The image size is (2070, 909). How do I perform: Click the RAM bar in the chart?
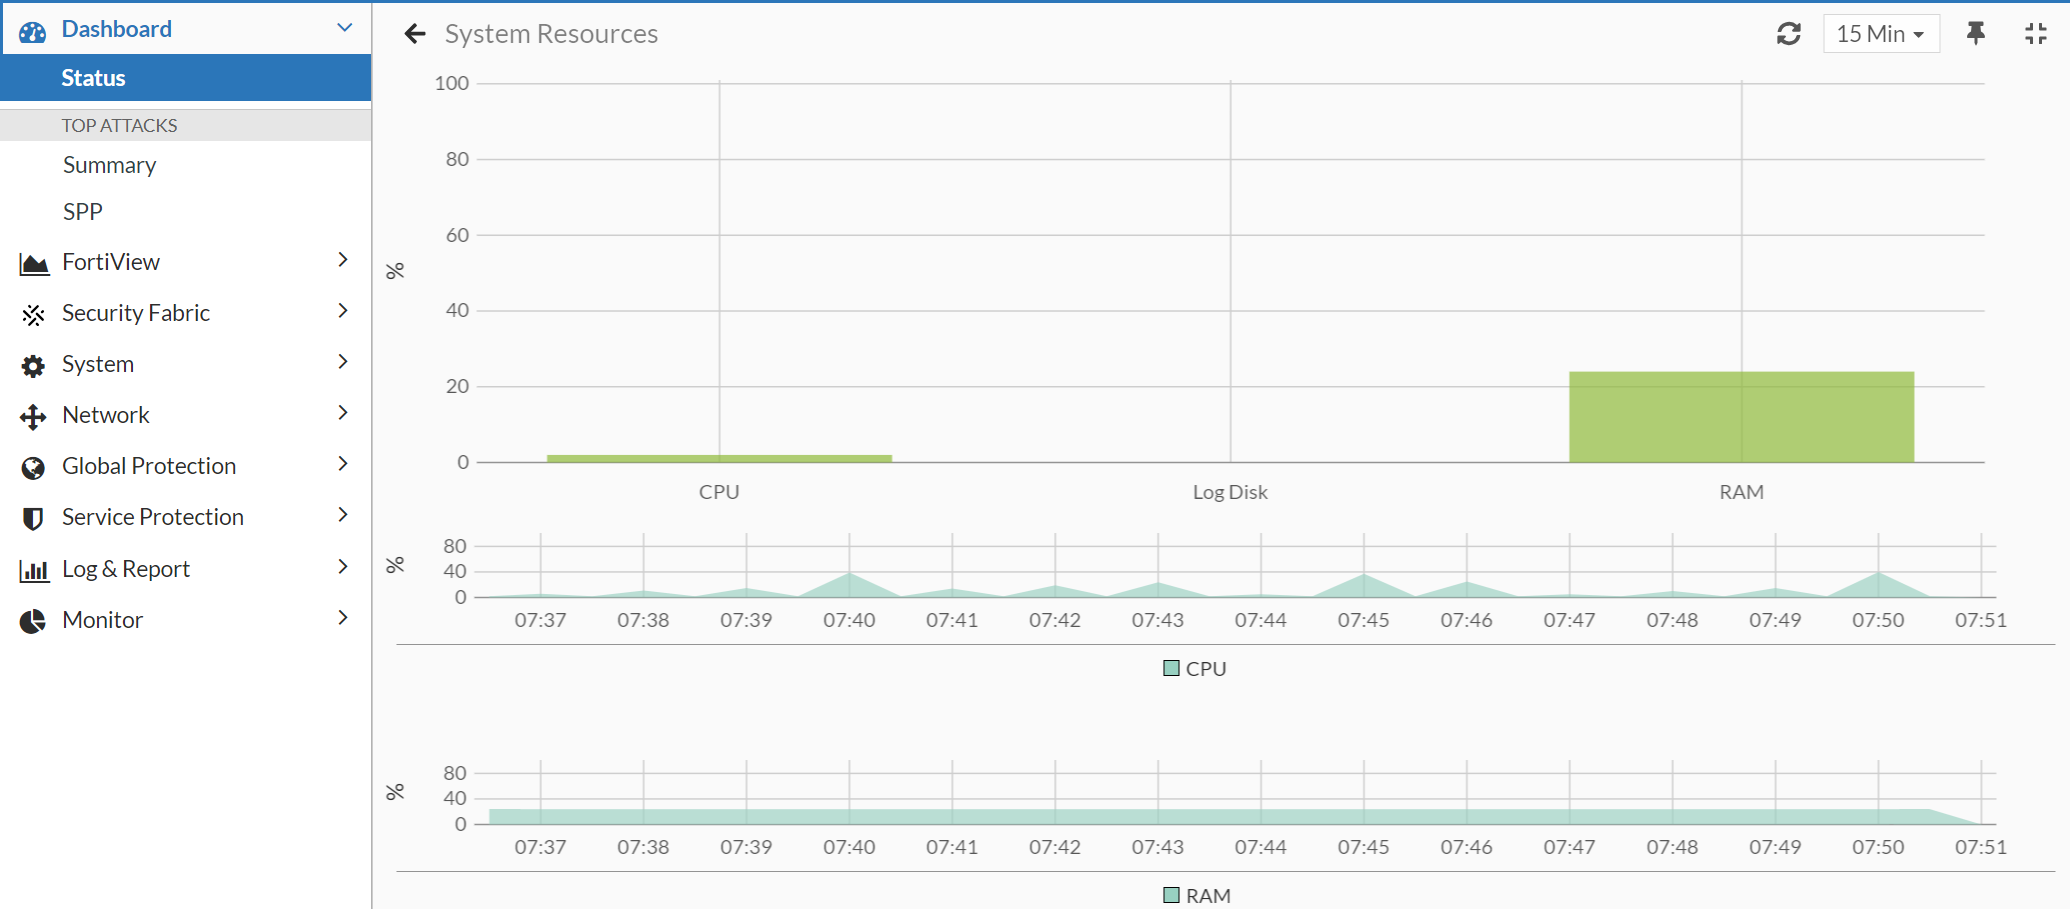[1741, 417]
